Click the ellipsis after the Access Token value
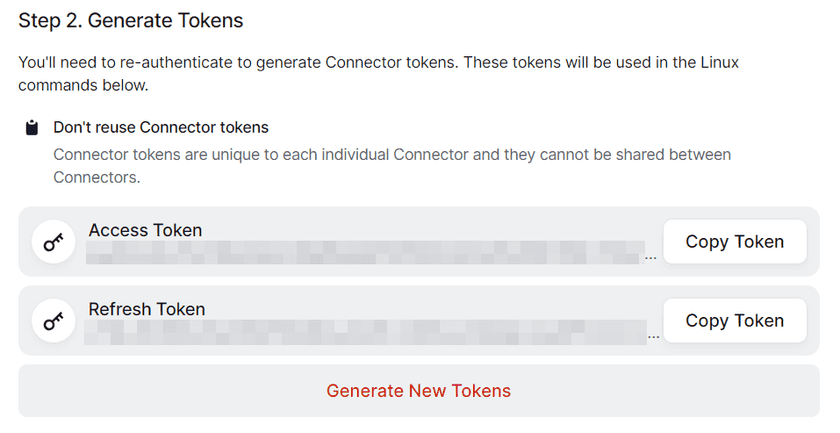The width and height of the screenshot is (840, 433). [x=651, y=257]
